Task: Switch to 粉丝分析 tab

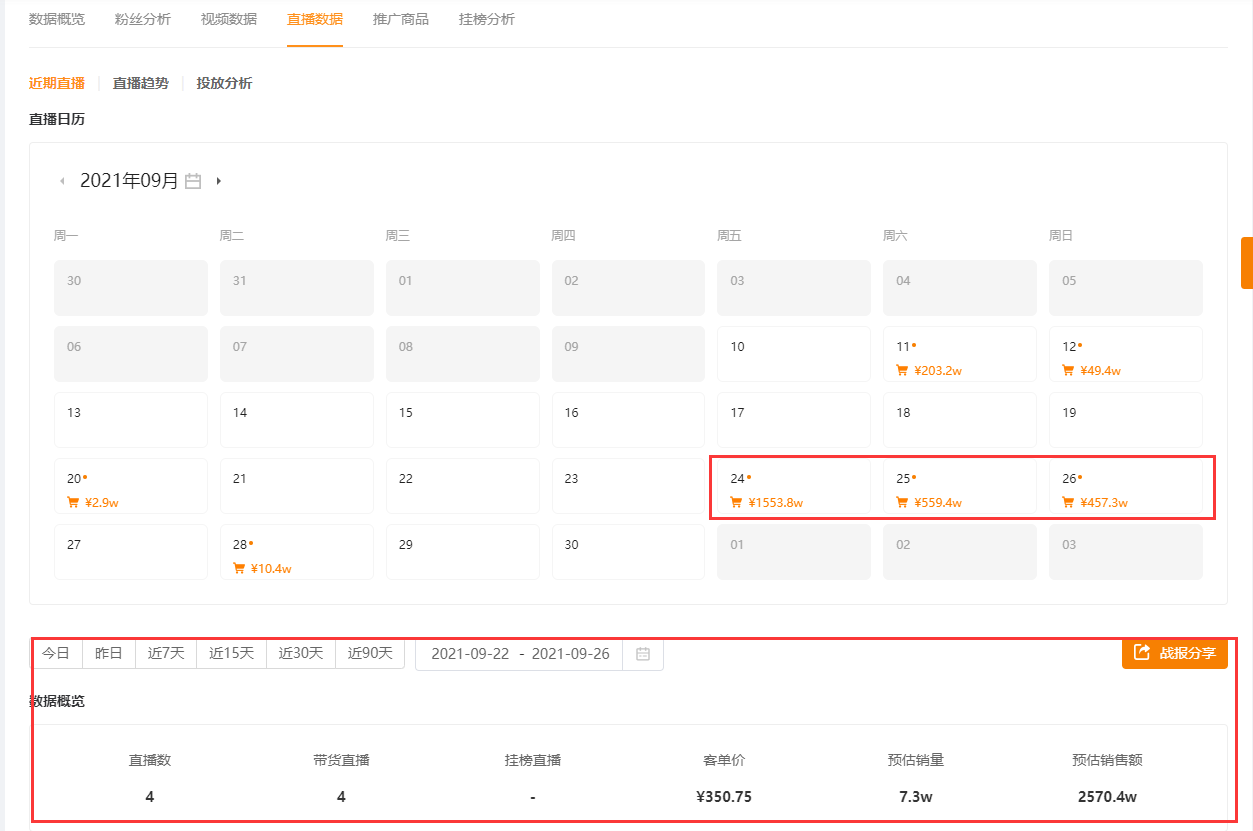Action: (143, 19)
